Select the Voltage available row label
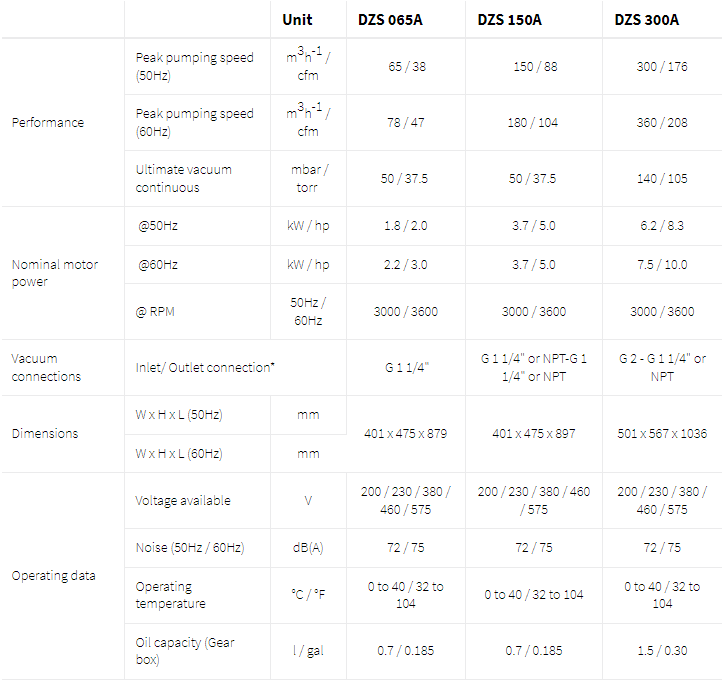722x682 pixels. point(183,500)
